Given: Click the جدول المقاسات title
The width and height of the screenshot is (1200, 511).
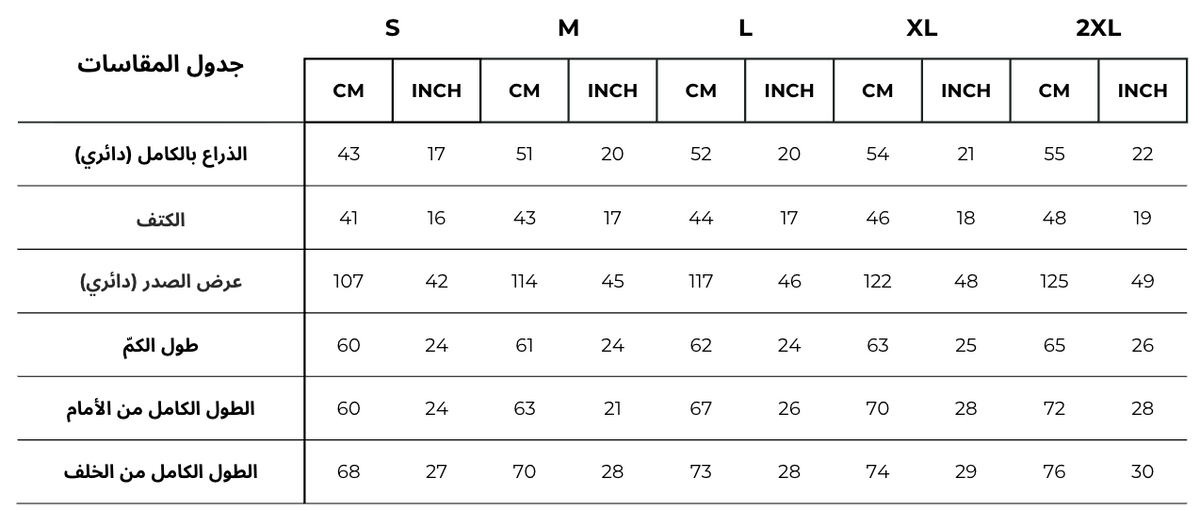Looking at the screenshot, I should pyautogui.click(x=161, y=65).
